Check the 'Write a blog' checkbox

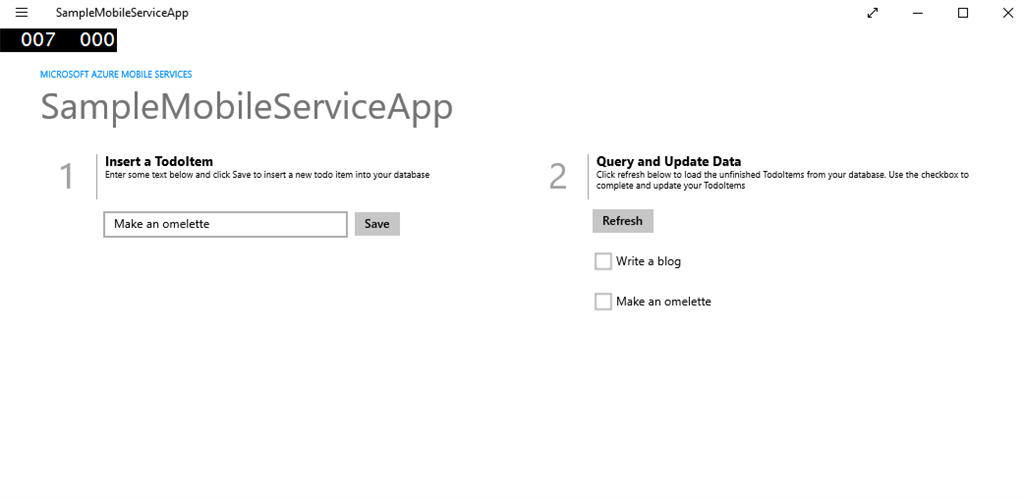point(603,261)
